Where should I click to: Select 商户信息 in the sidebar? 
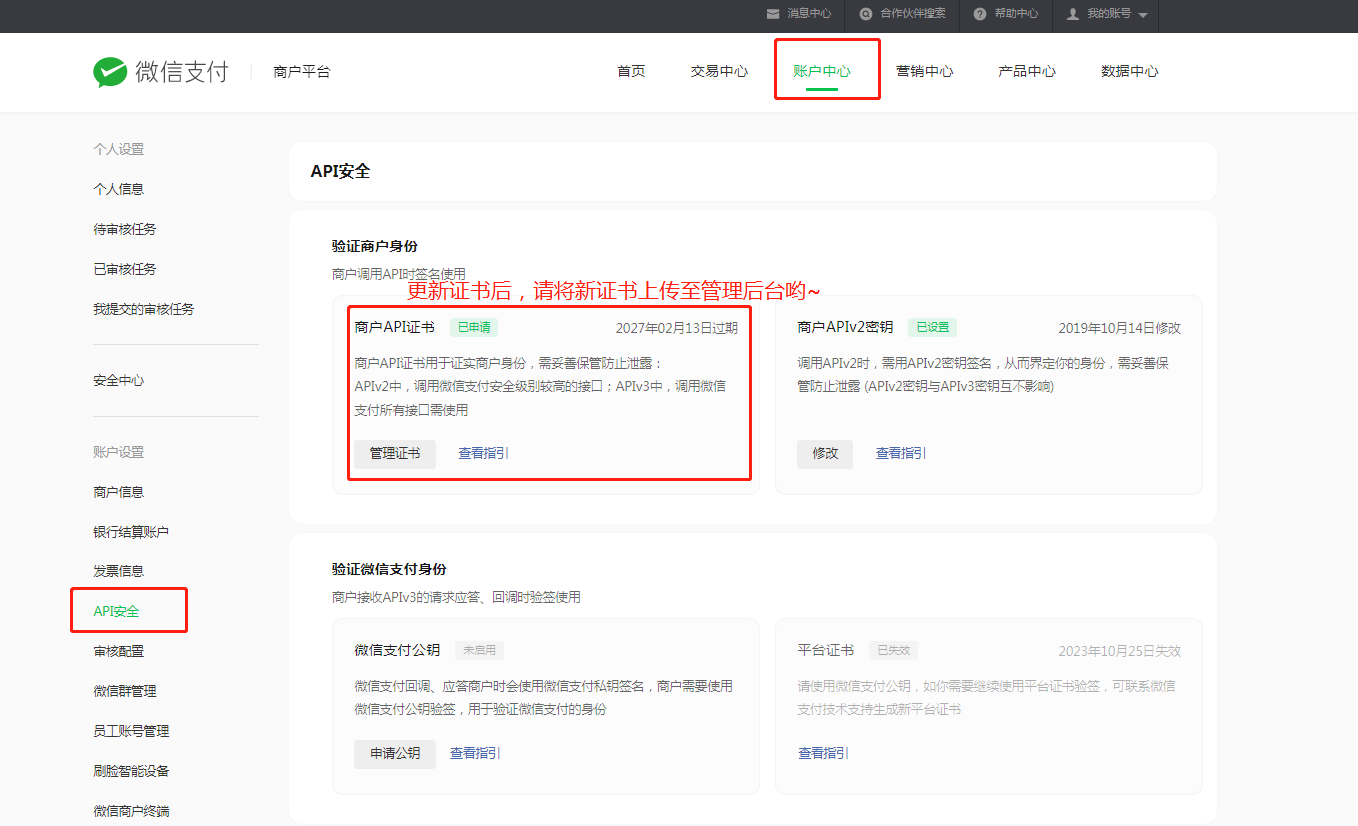tap(119, 492)
